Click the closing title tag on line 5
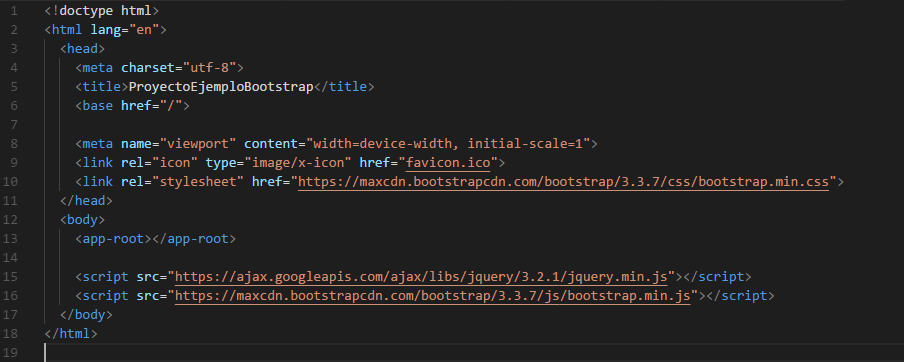904x362 pixels. point(344,87)
